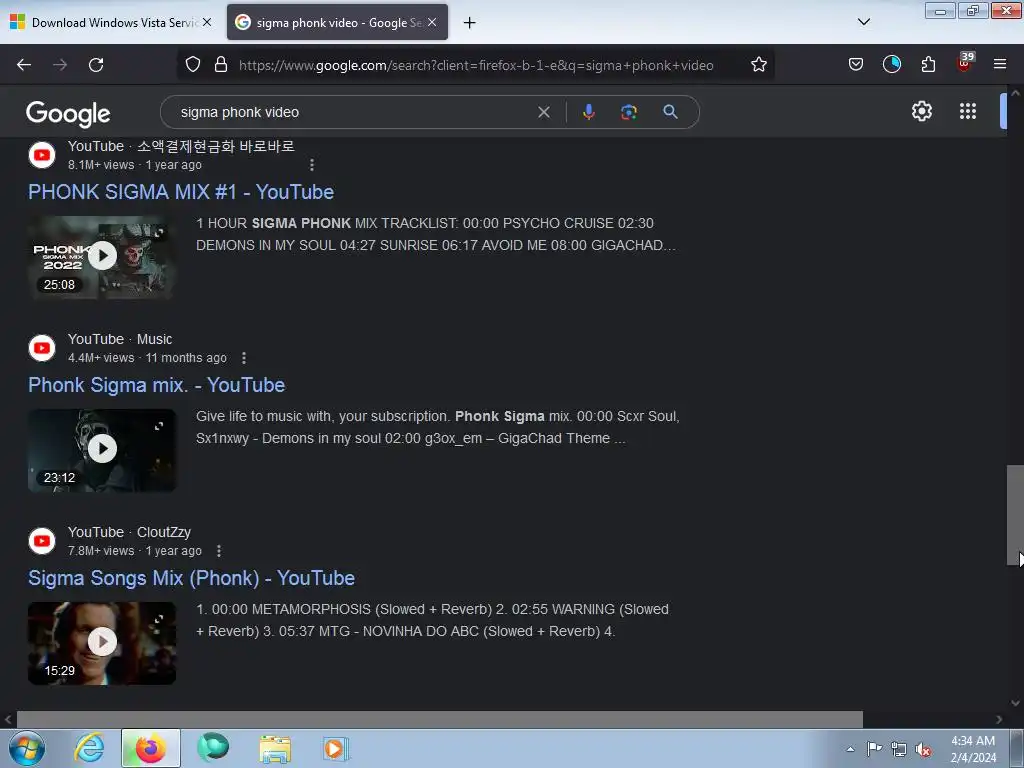Reload the current page
Screen dimensions: 1024x768
(96, 65)
